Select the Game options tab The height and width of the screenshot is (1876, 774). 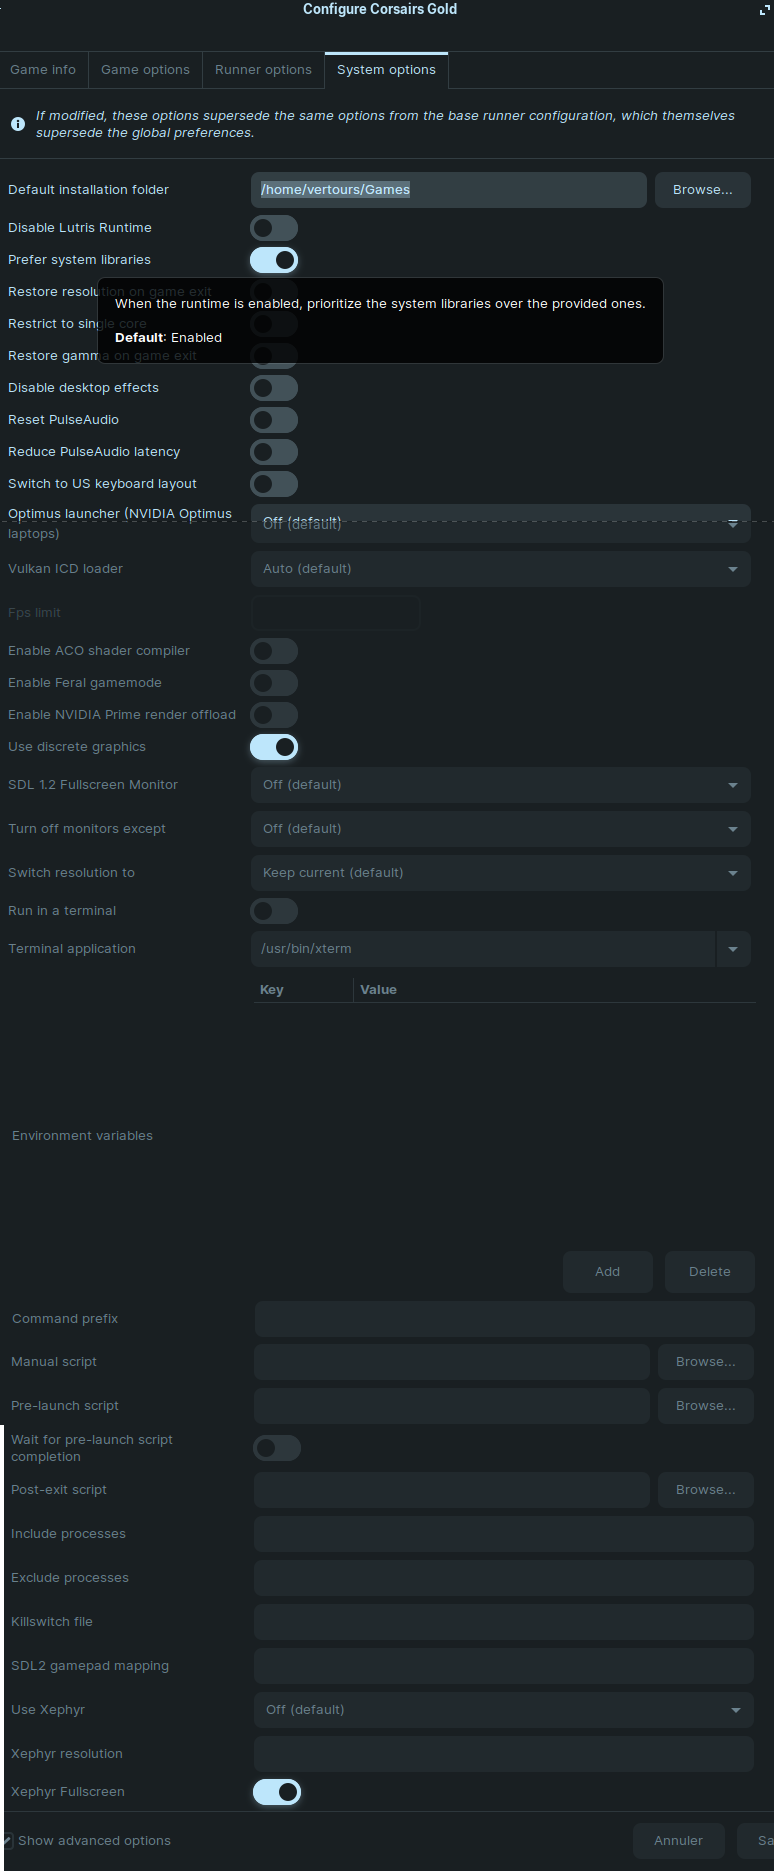coord(145,70)
